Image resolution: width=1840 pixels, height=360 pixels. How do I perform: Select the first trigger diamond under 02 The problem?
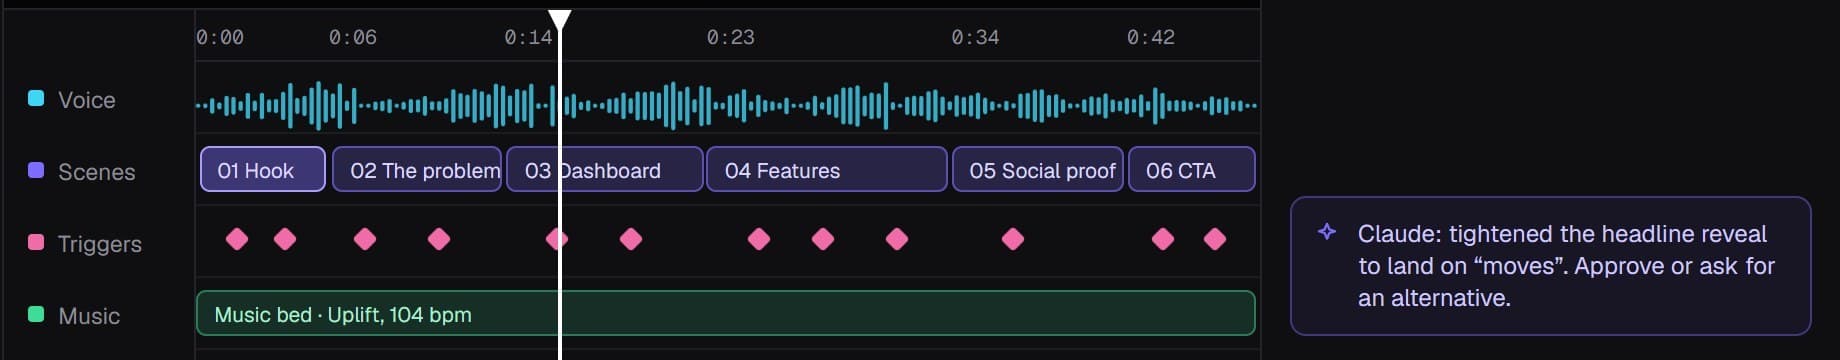pyautogui.click(x=365, y=239)
